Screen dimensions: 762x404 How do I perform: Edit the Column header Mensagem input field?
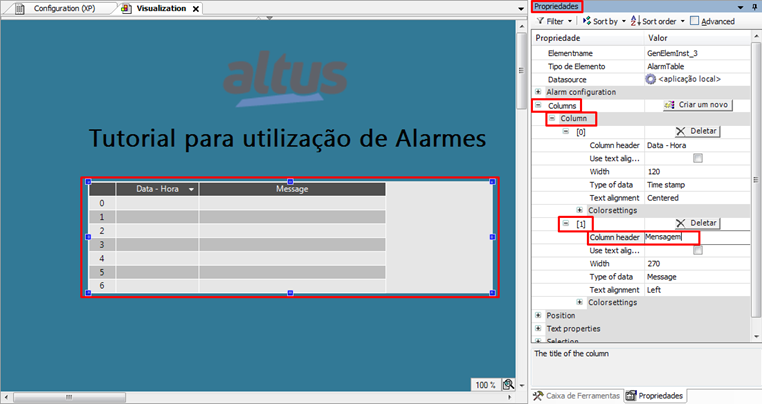click(x=697, y=237)
